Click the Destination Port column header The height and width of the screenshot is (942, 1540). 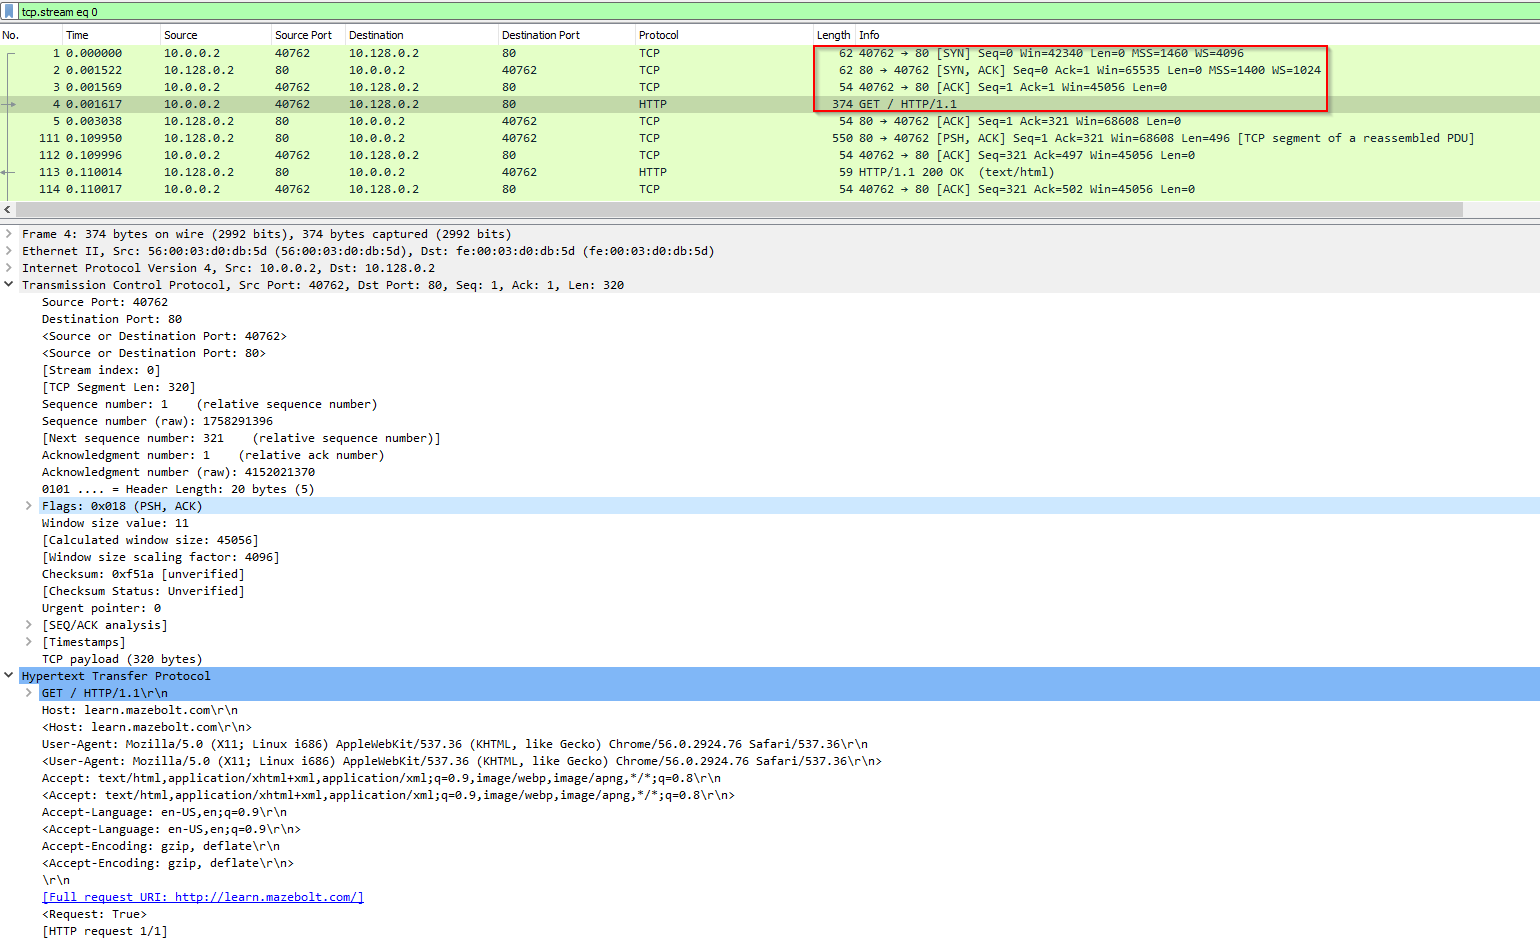[540, 35]
